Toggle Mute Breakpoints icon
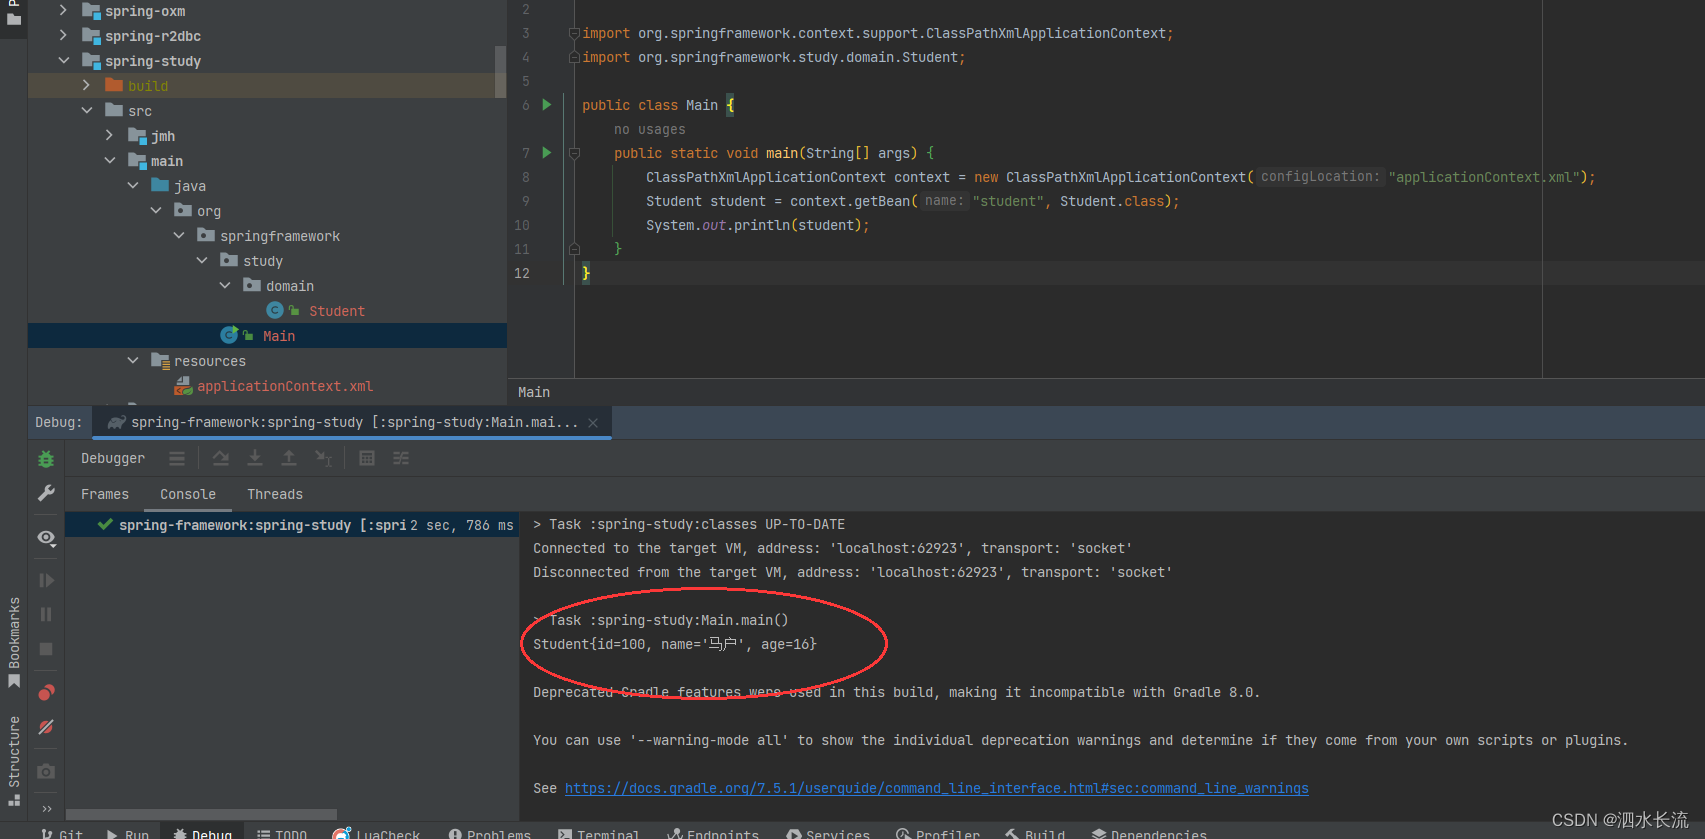 pyautogui.click(x=46, y=727)
